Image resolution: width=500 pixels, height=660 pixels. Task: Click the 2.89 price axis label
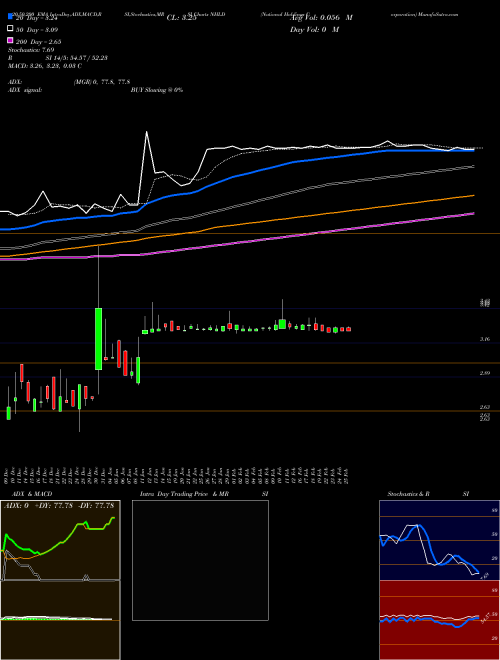(485, 373)
